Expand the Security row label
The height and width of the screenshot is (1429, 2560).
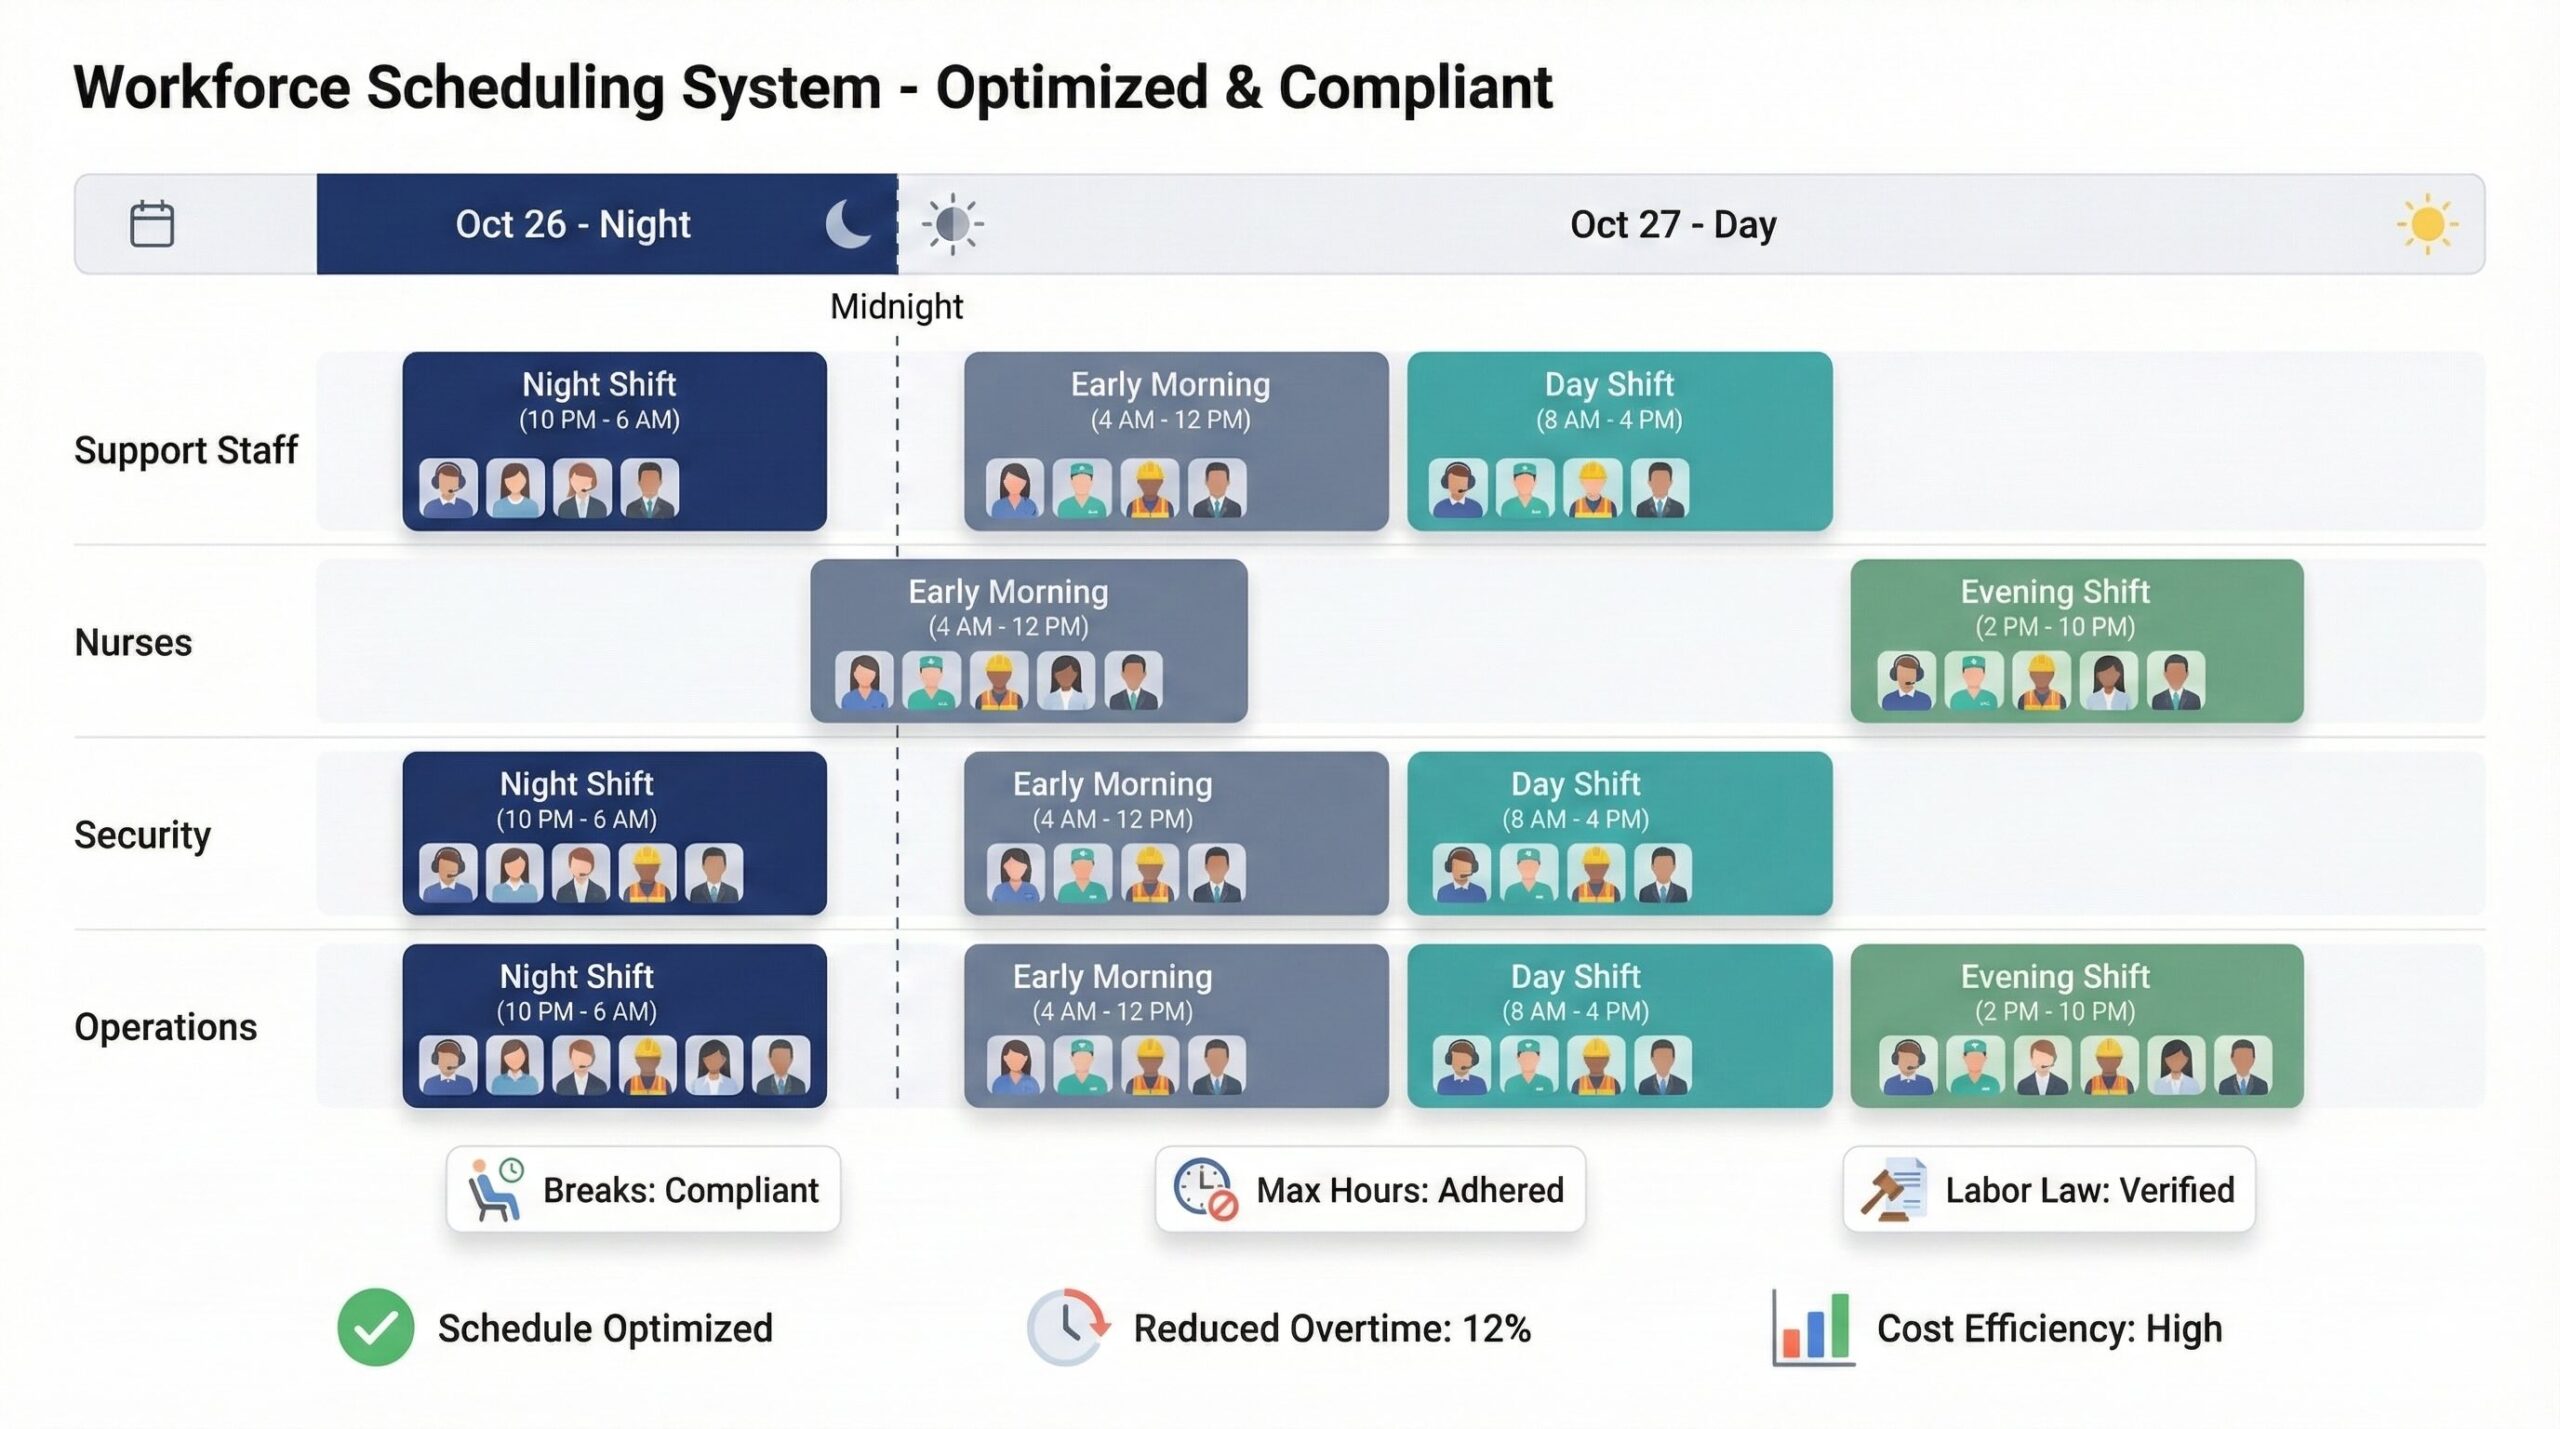(144, 833)
